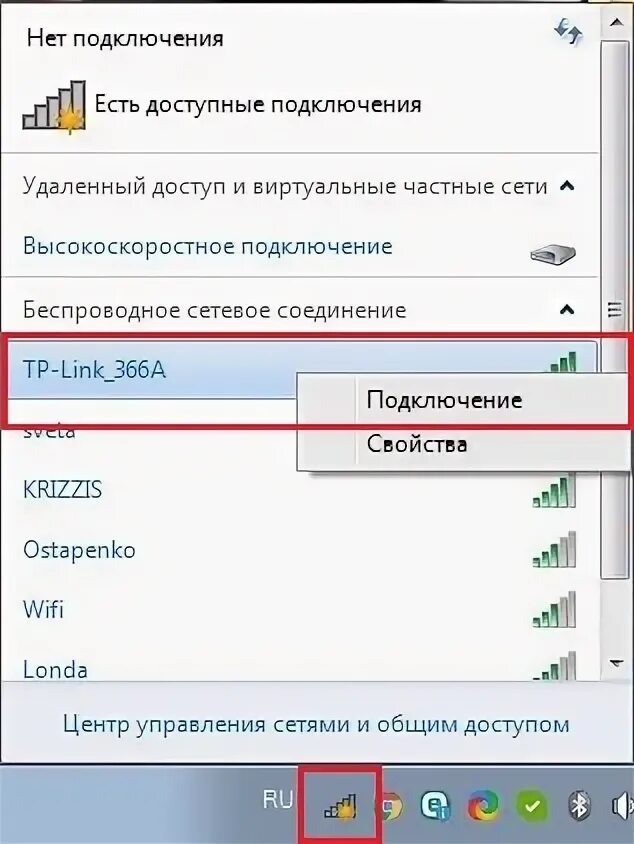Viewport: 634px width, 844px height.
Task: Click the Bluetooth icon in the system tray
Action: (x=580, y=806)
